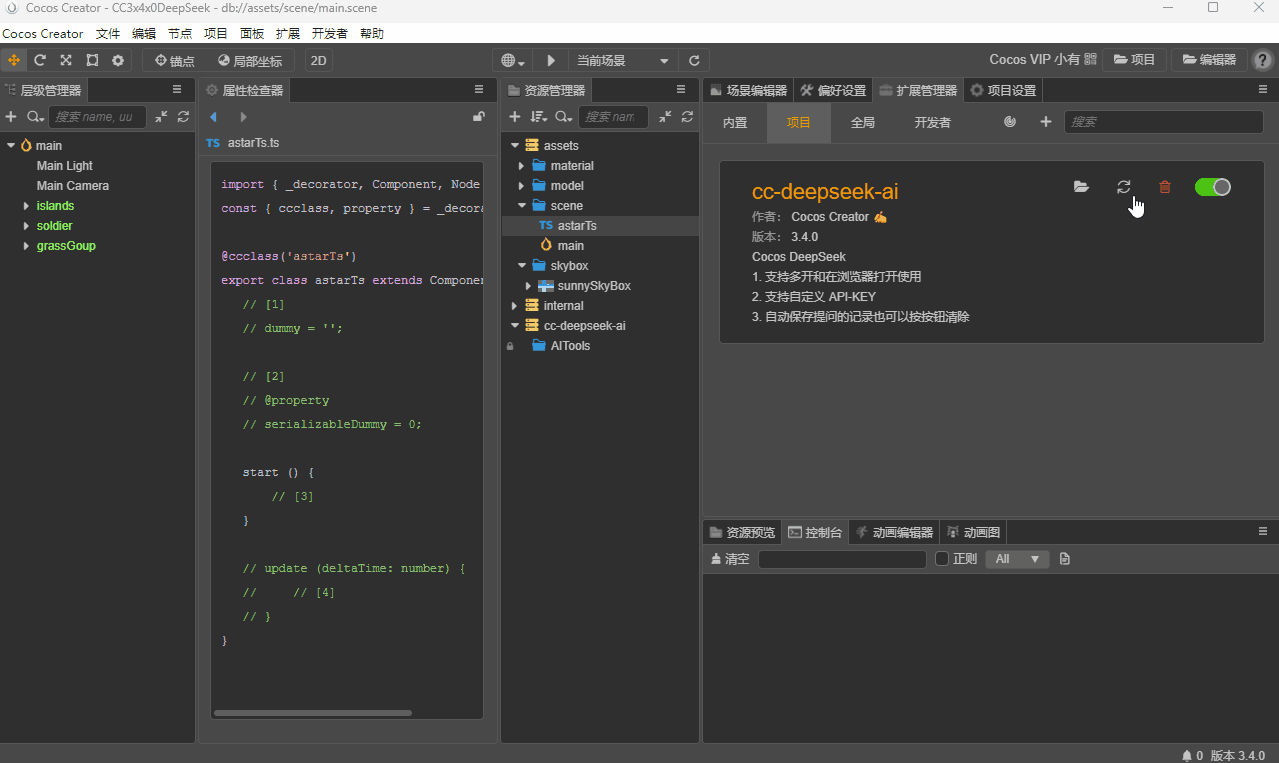Screen dimensions: 1279x763
Task: Switch to the 动画编辑器 tab
Action: pos(895,532)
